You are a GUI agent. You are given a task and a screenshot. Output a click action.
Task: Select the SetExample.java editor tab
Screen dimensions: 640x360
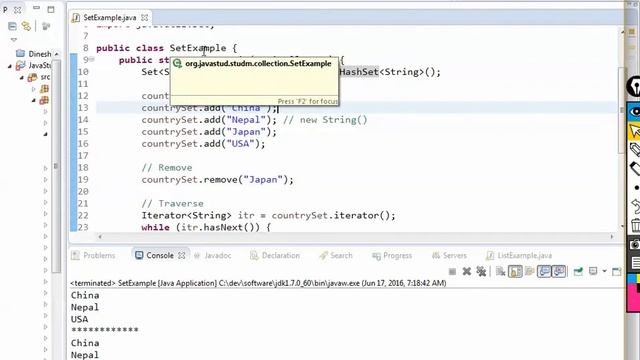pyautogui.click(x=109, y=18)
